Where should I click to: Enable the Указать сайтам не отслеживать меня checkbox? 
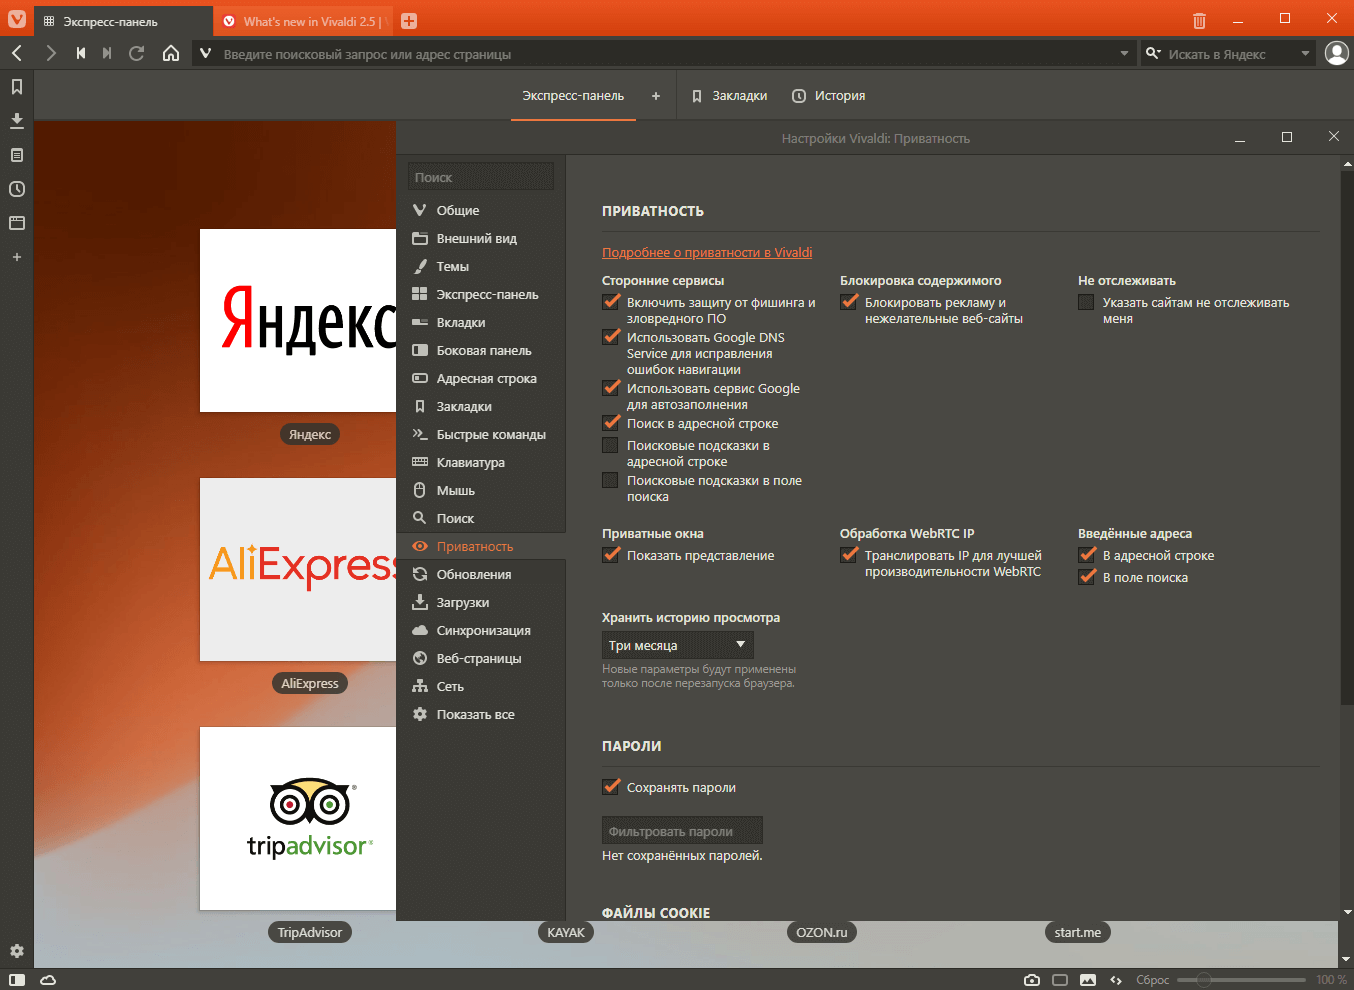(1087, 301)
